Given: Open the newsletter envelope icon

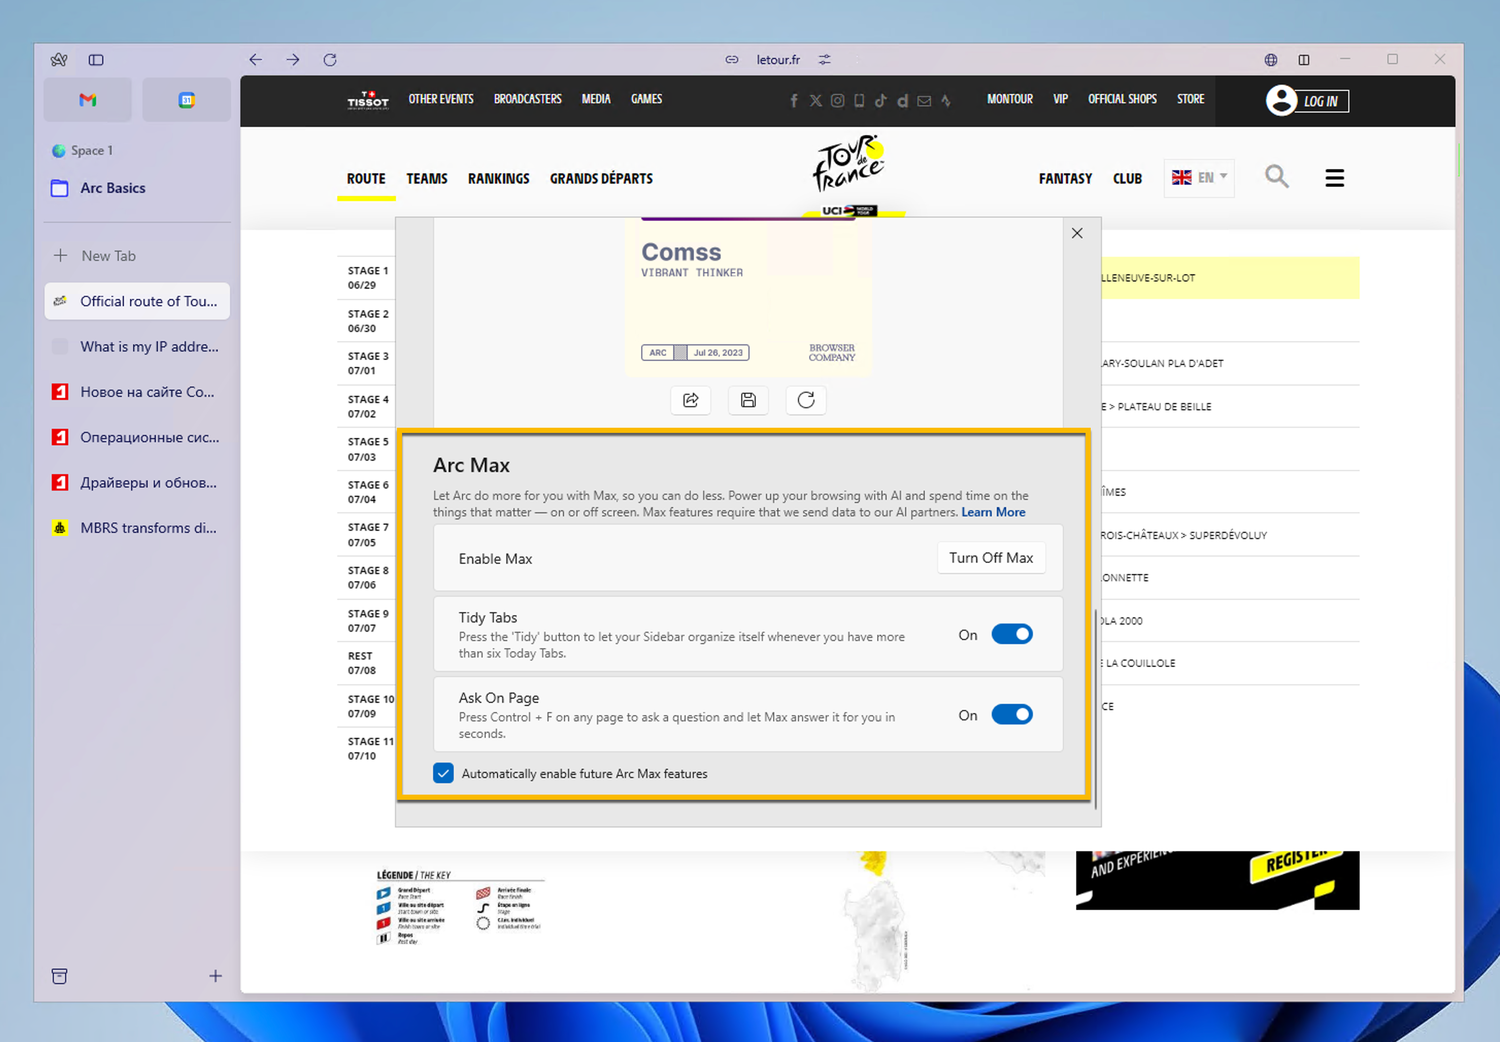Looking at the screenshot, I should pos(924,101).
